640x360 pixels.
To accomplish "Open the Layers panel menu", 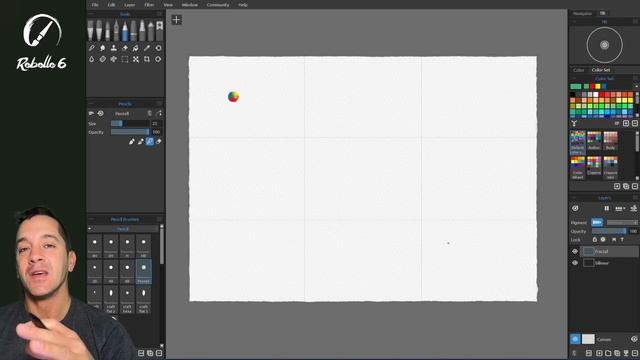I will coord(636,198).
